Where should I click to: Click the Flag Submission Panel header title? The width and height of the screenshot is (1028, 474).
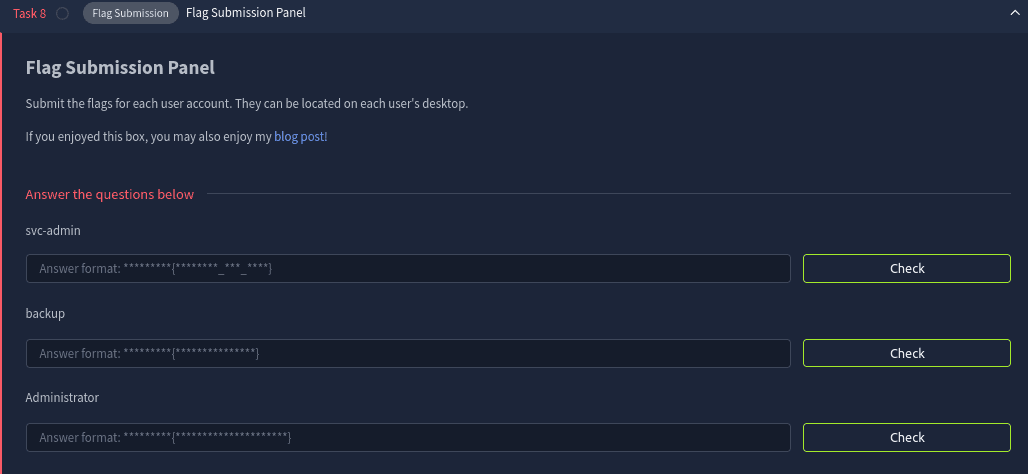tap(246, 14)
